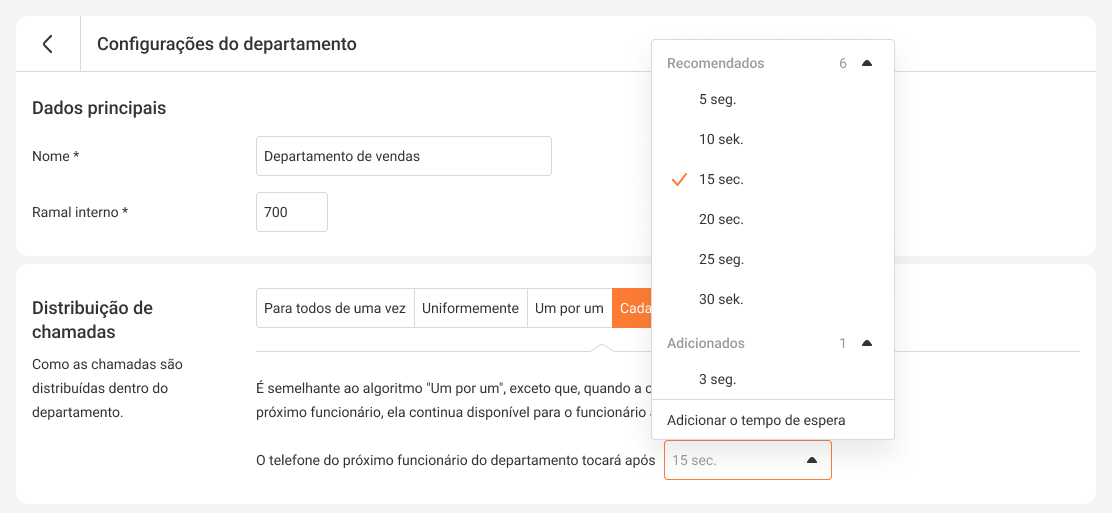
Task: Switch to Para todos de uma vez
Action: coord(335,308)
